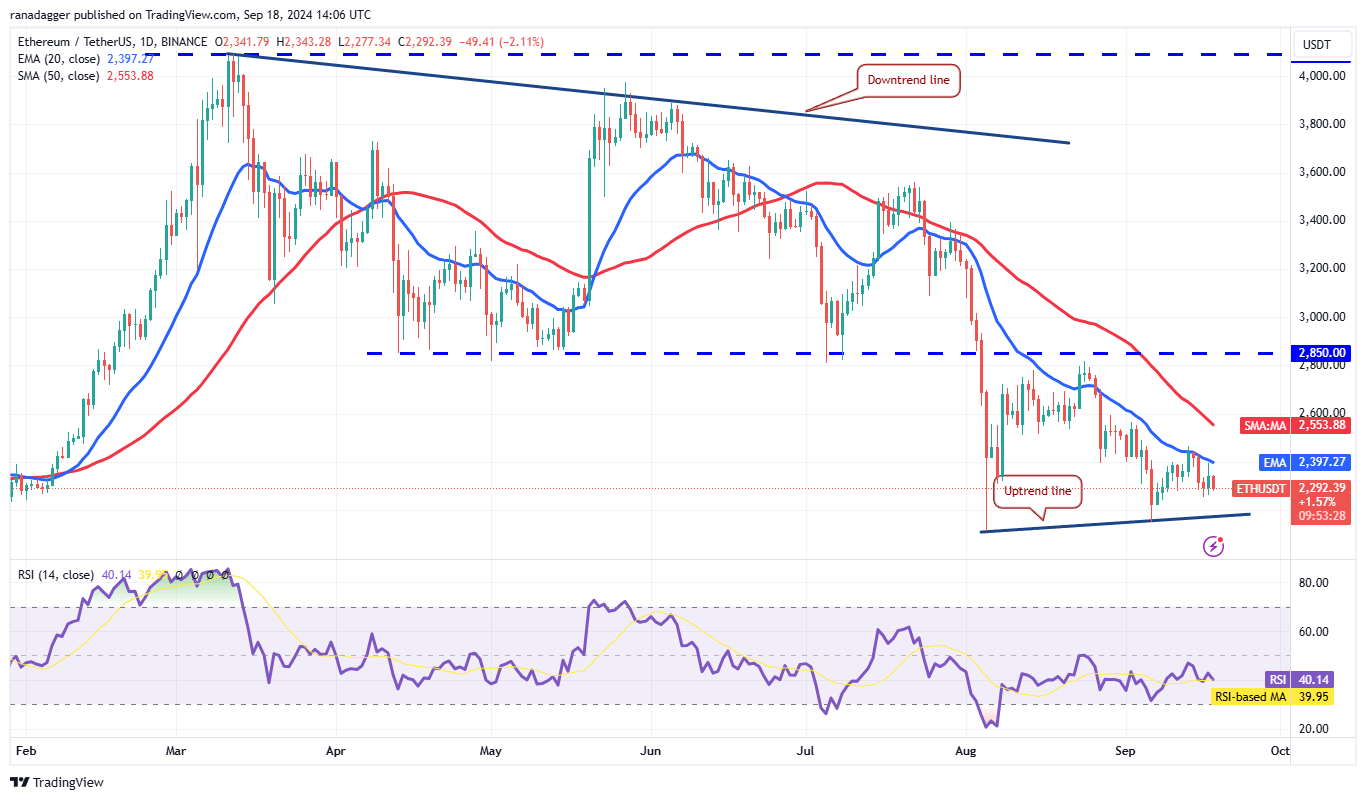Click the RSI 20.00 axis tick
Image resolution: width=1366 pixels, height=800 pixels.
click(1314, 729)
